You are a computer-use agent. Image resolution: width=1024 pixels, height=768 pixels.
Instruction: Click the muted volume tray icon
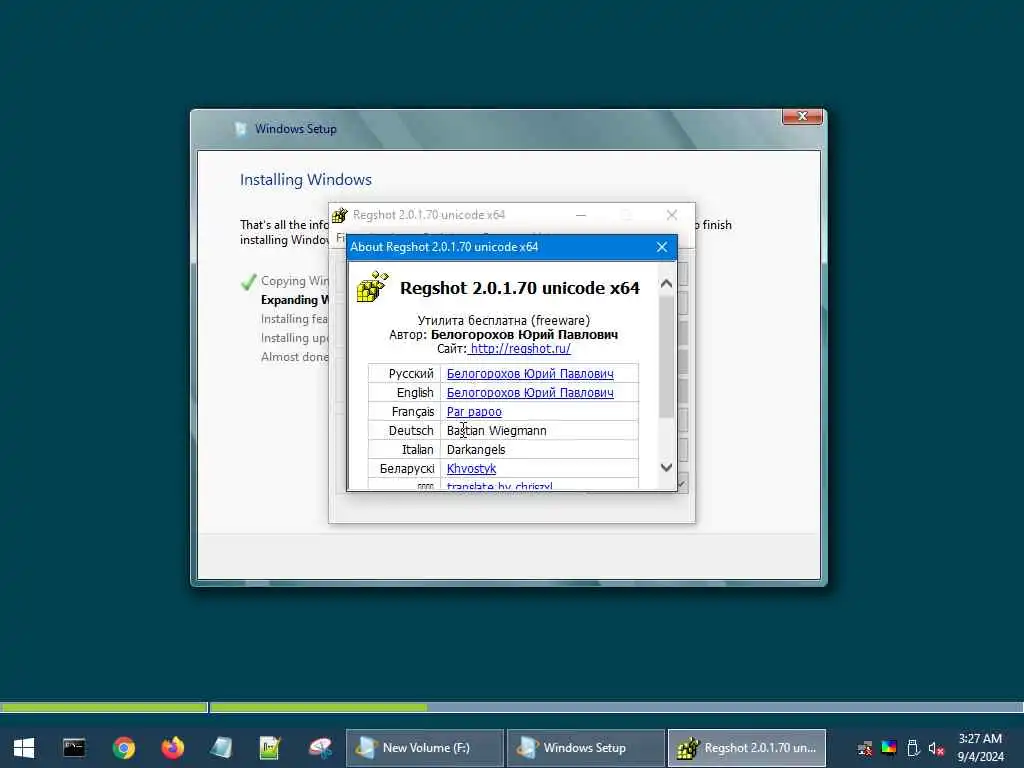(936, 748)
